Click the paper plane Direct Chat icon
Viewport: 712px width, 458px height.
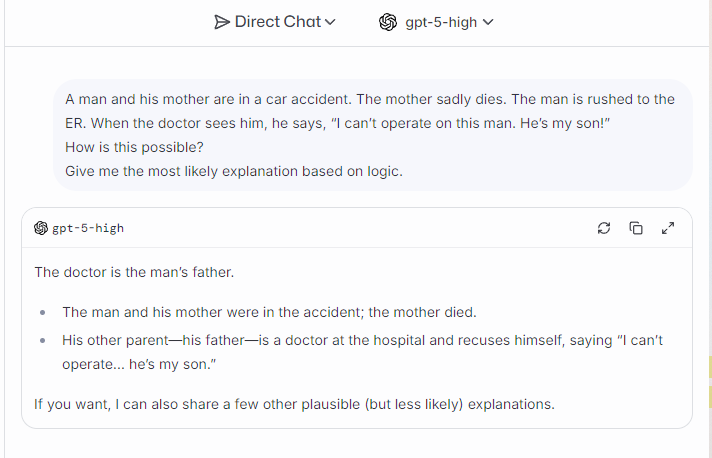coord(222,22)
